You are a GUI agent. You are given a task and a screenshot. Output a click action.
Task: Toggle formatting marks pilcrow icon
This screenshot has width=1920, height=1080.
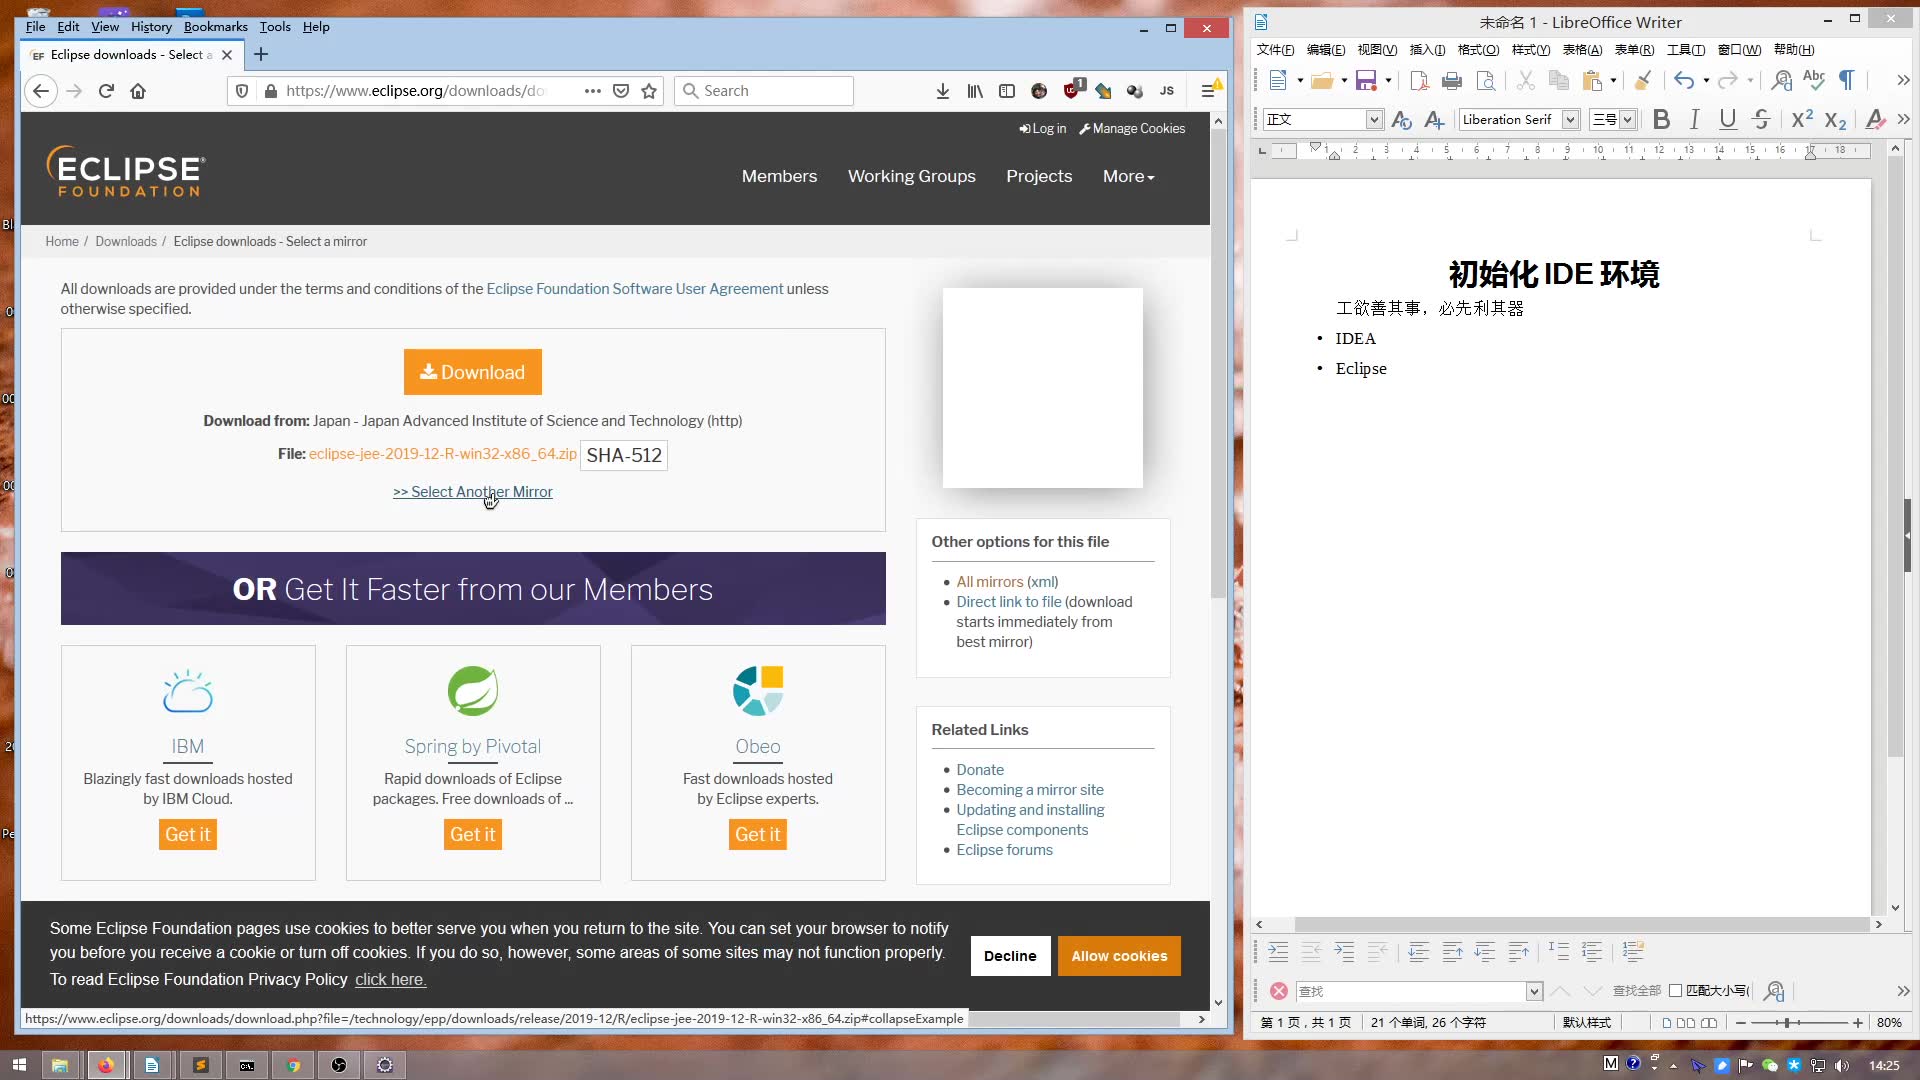pos(1846,81)
